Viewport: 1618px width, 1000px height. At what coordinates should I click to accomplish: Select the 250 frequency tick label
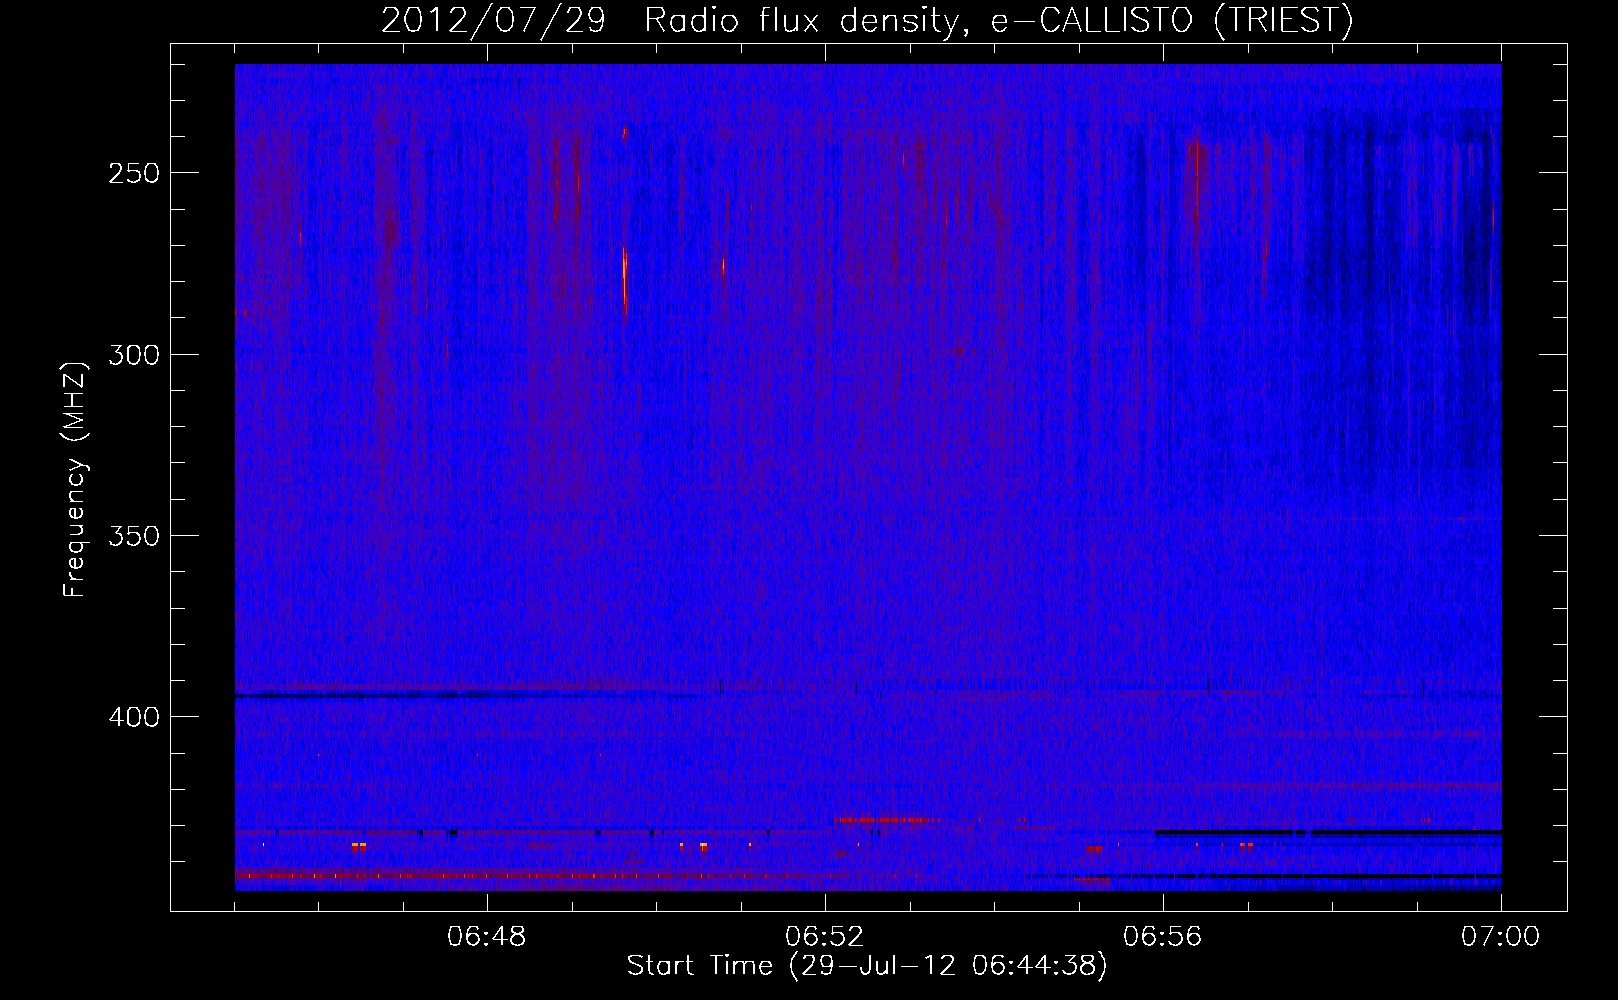click(134, 173)
